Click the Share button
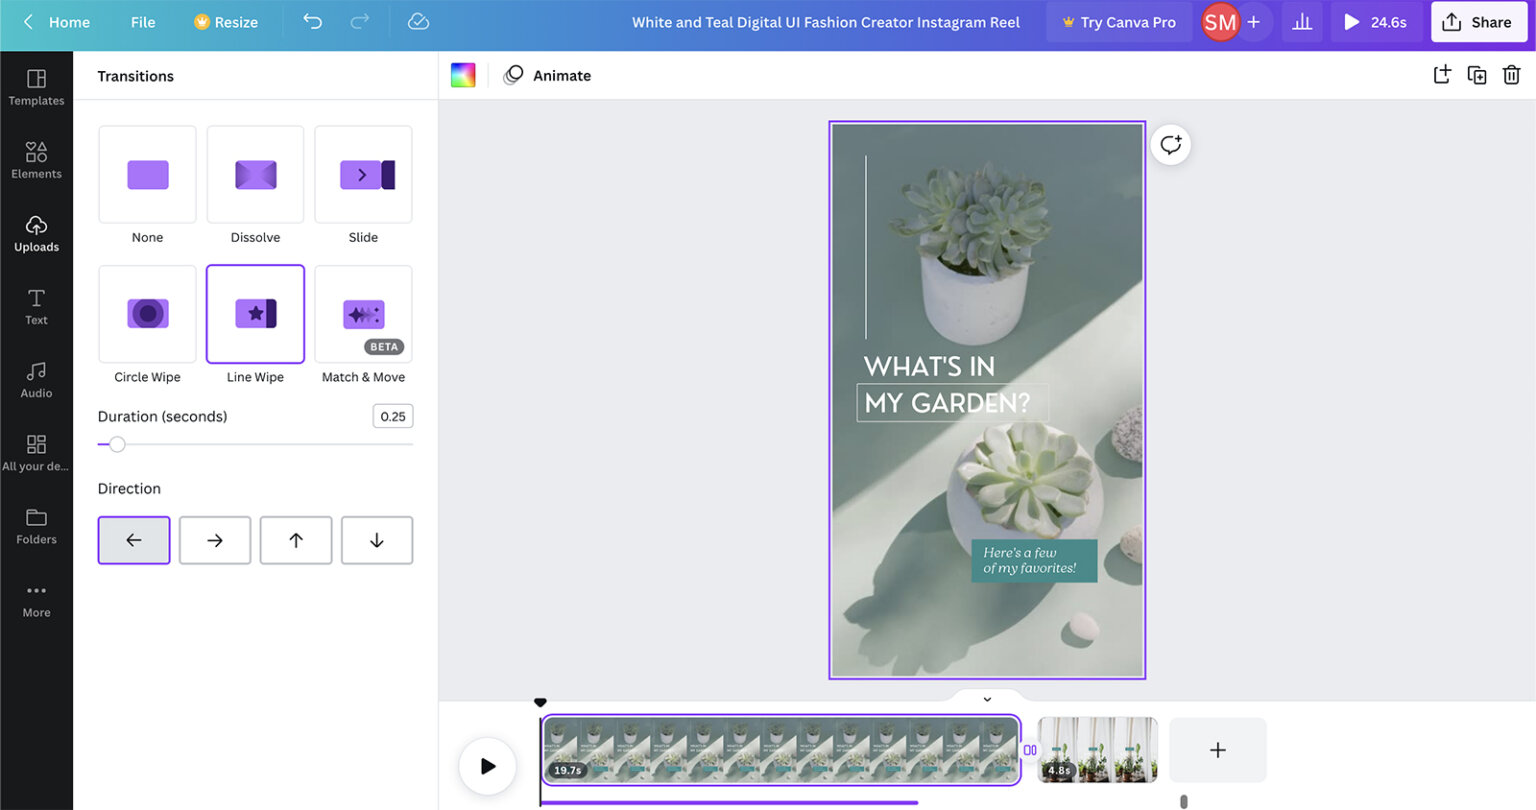The width and height of the screenshot is (1536, 810). click(1478, 21)
